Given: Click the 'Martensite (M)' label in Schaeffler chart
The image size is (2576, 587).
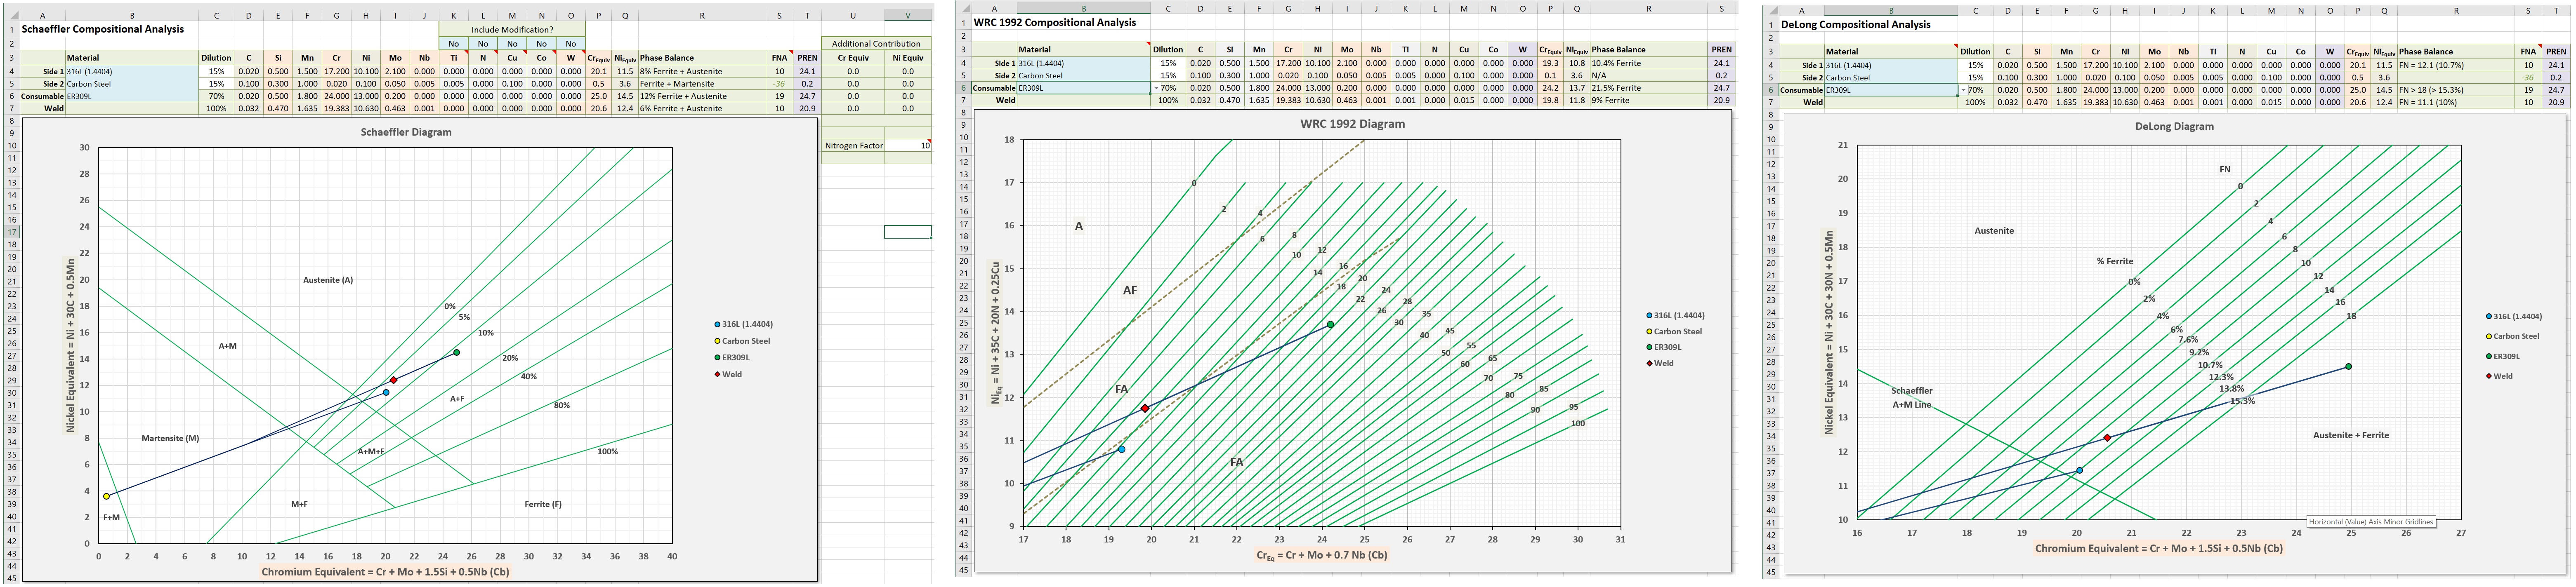Looking at the screenshot, I should [170, 438].
